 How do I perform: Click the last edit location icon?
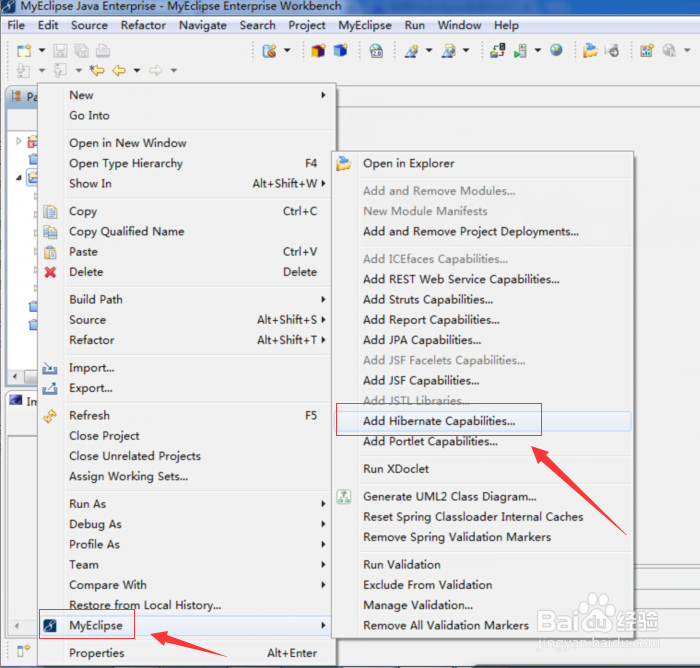[97, 71]
